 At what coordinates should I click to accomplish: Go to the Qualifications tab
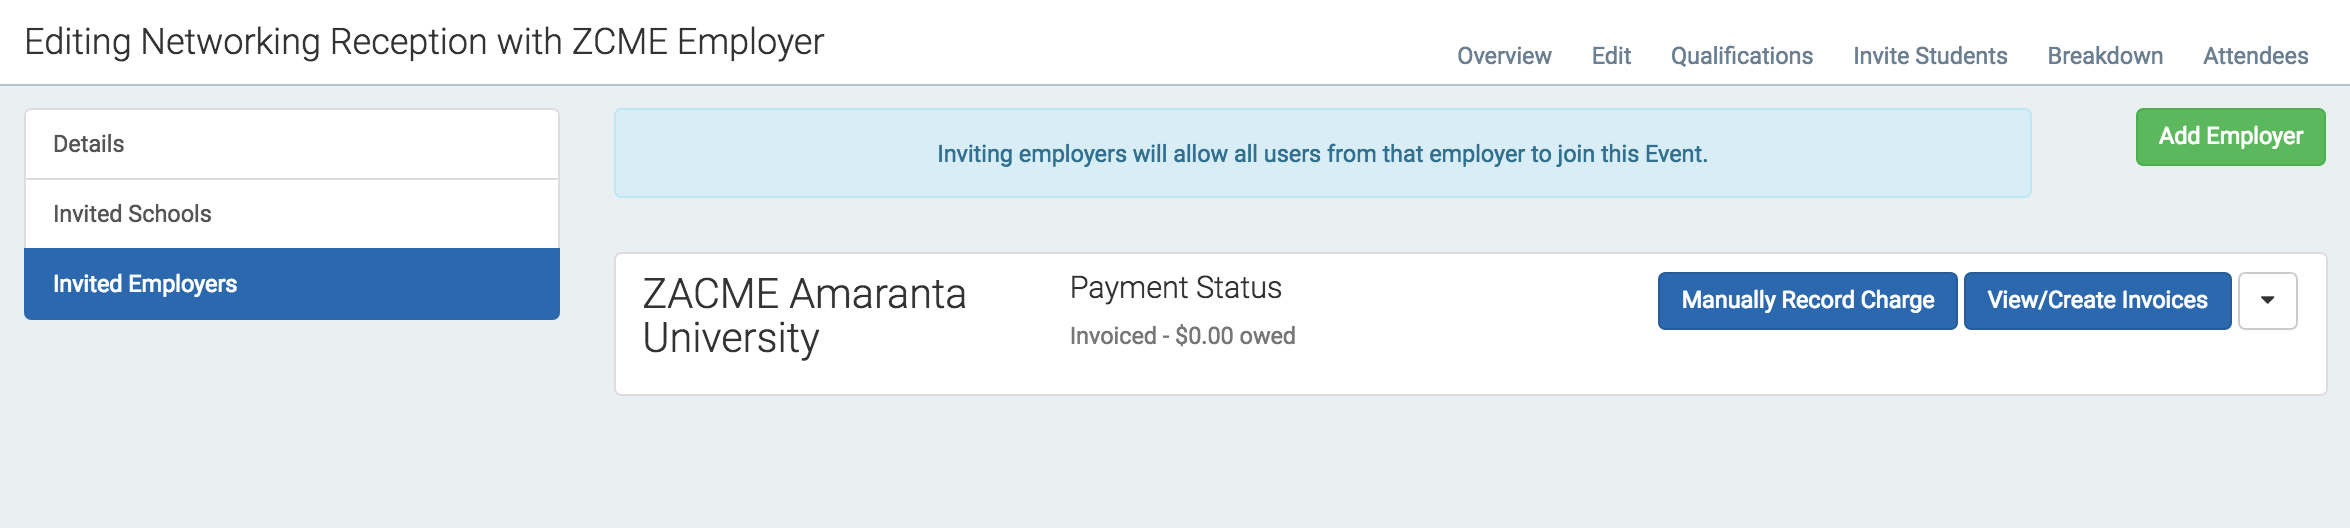point(1741,56)
